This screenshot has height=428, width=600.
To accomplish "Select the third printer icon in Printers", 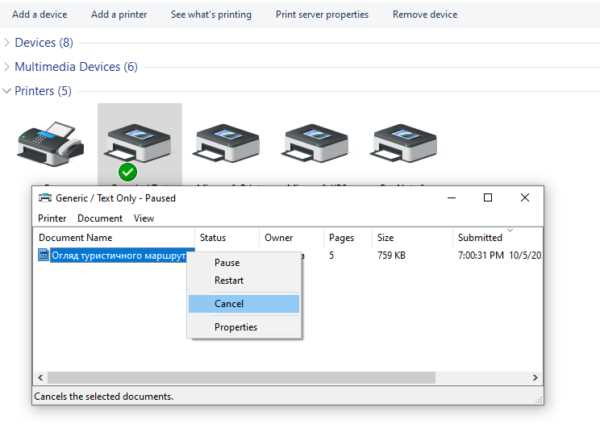I will (228, 143).
